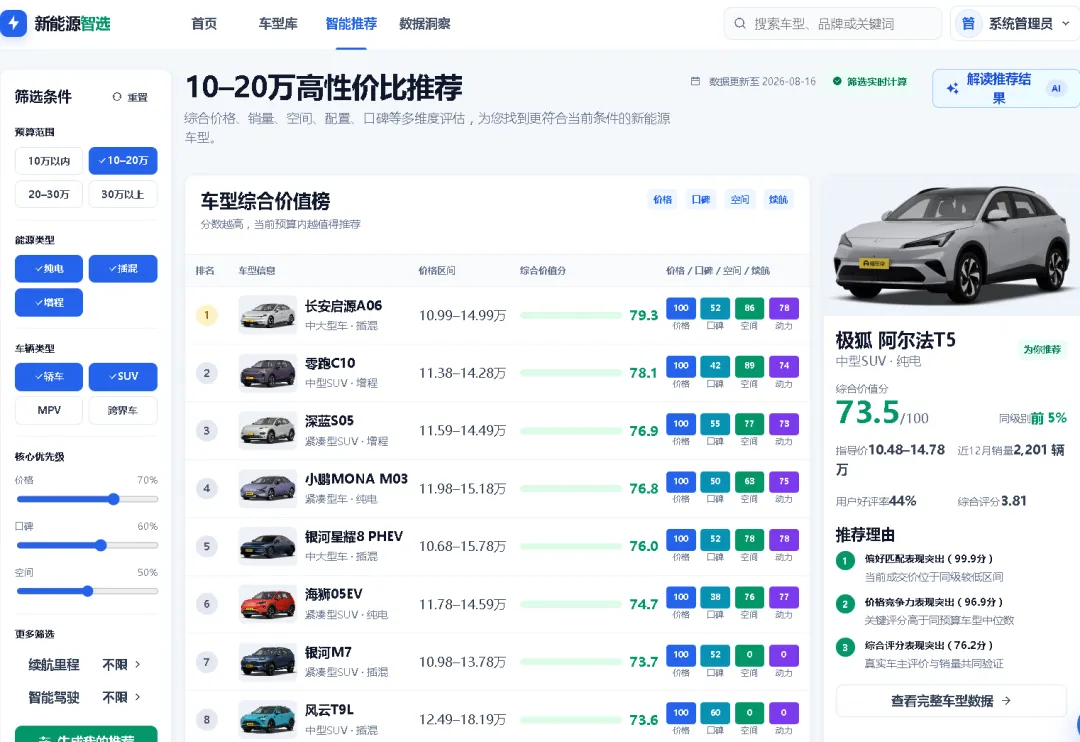Viewport: 1080px width, 742px height.
Task: Sort ranking by 空间 tag
Action: tap(740, 200)
